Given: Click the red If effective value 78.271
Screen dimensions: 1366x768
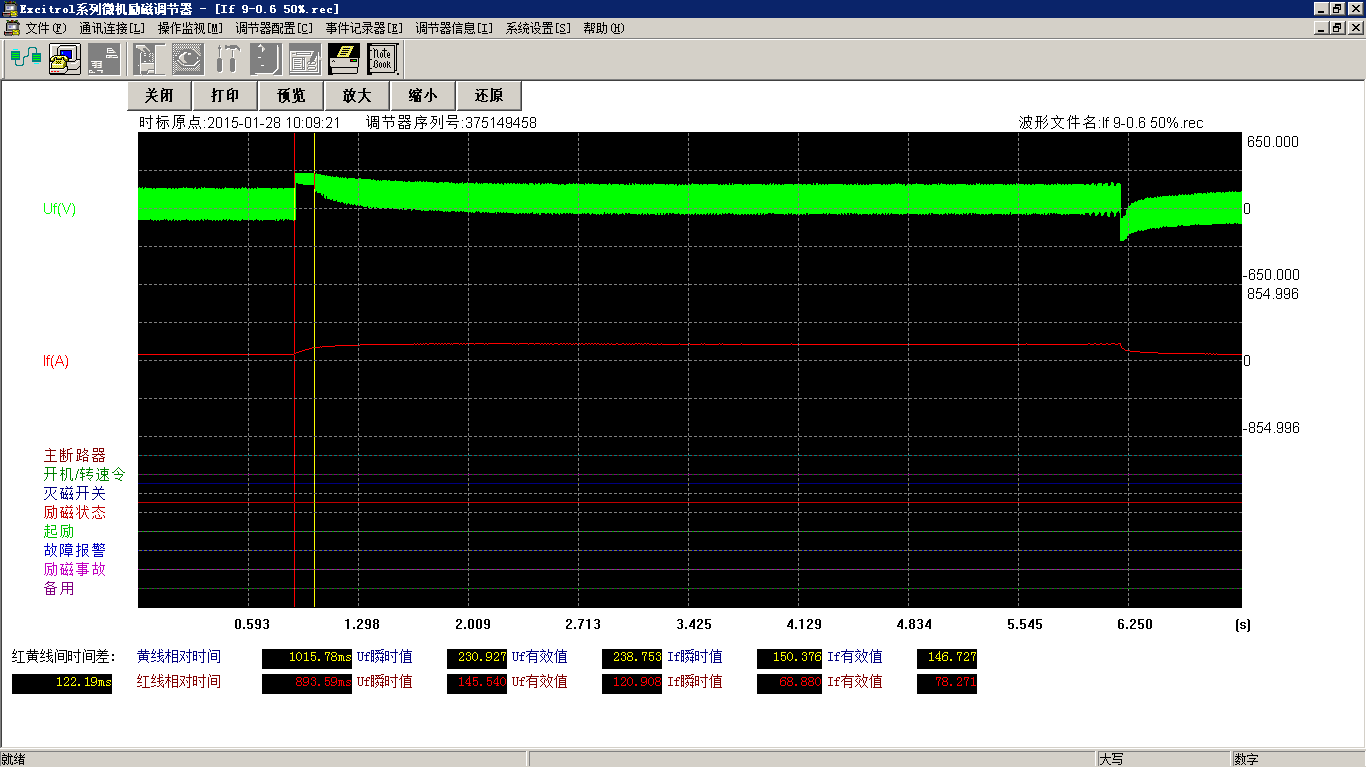Looking at the screenshot, I should (947, 683).
